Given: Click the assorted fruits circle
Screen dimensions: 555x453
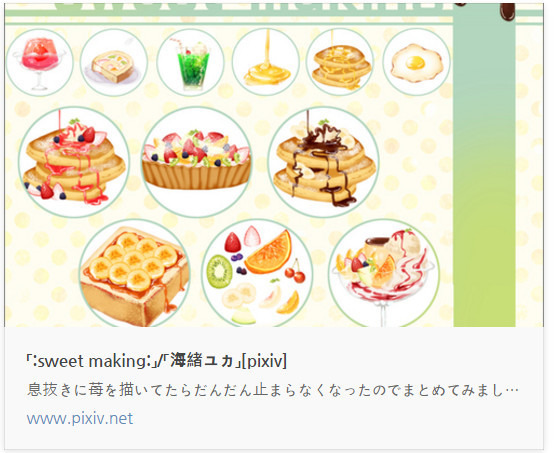Looking at the screenshot, I should (x=257, y=273).
